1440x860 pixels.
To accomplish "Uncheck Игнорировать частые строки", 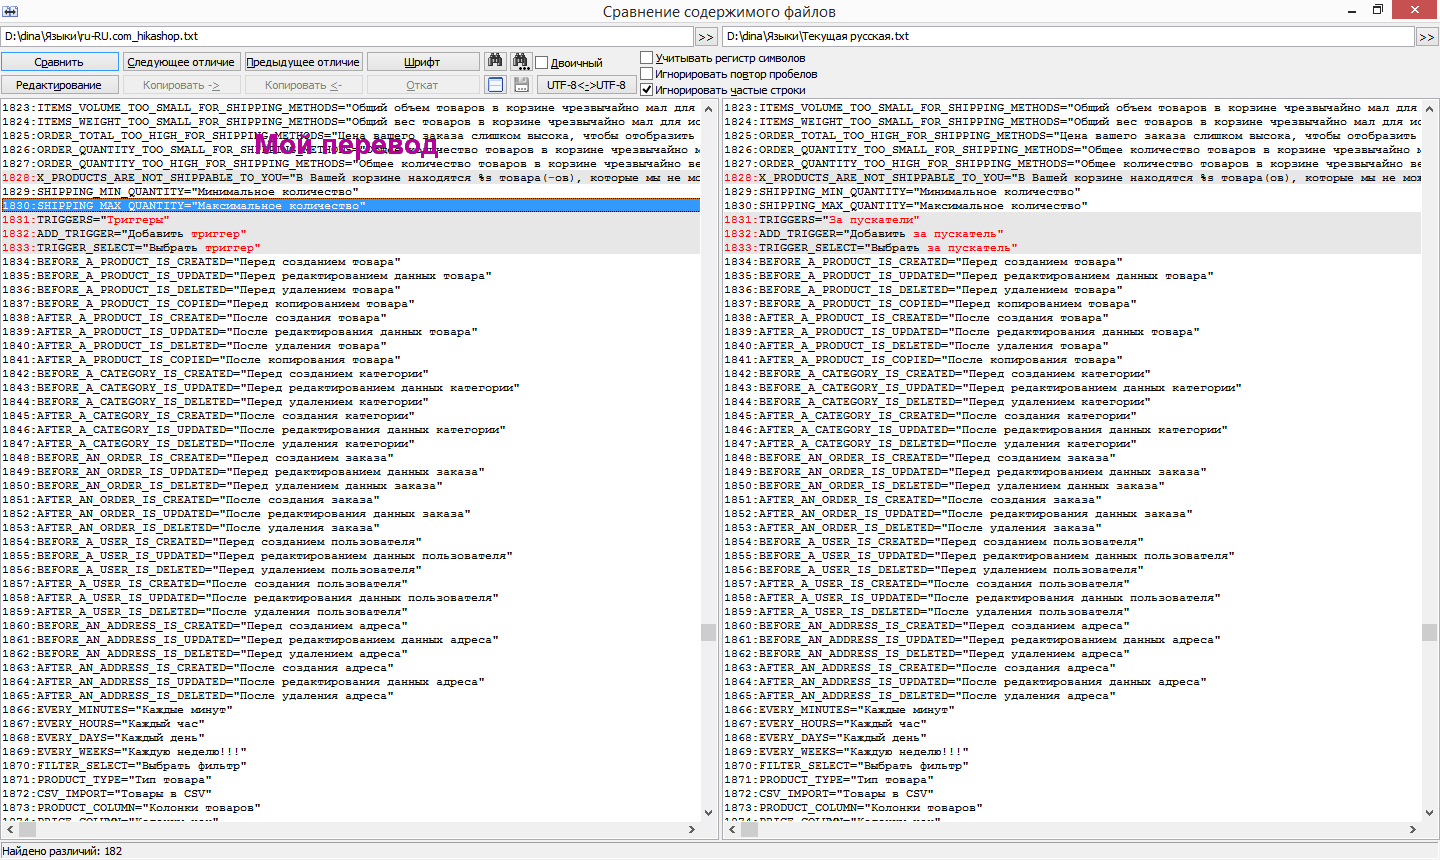I will click(646, 90).
